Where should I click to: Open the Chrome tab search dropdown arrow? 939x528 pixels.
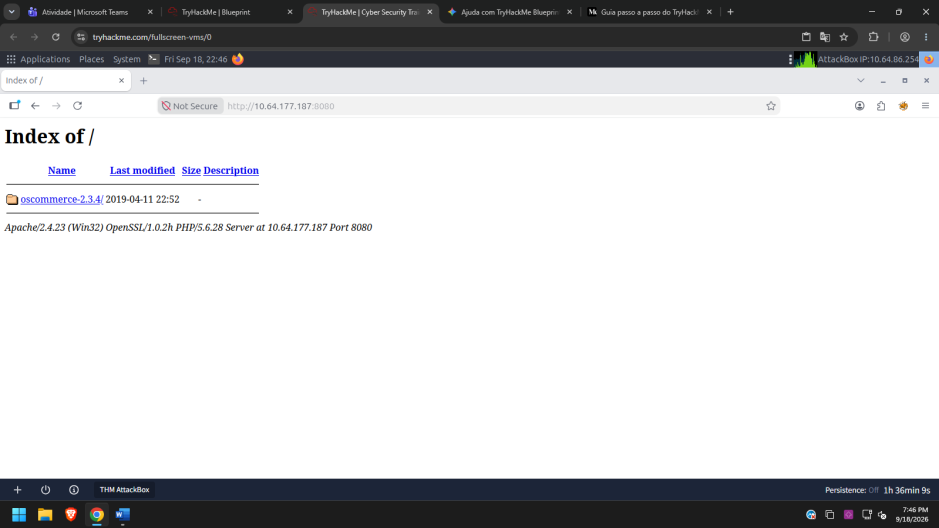(11, 12)
